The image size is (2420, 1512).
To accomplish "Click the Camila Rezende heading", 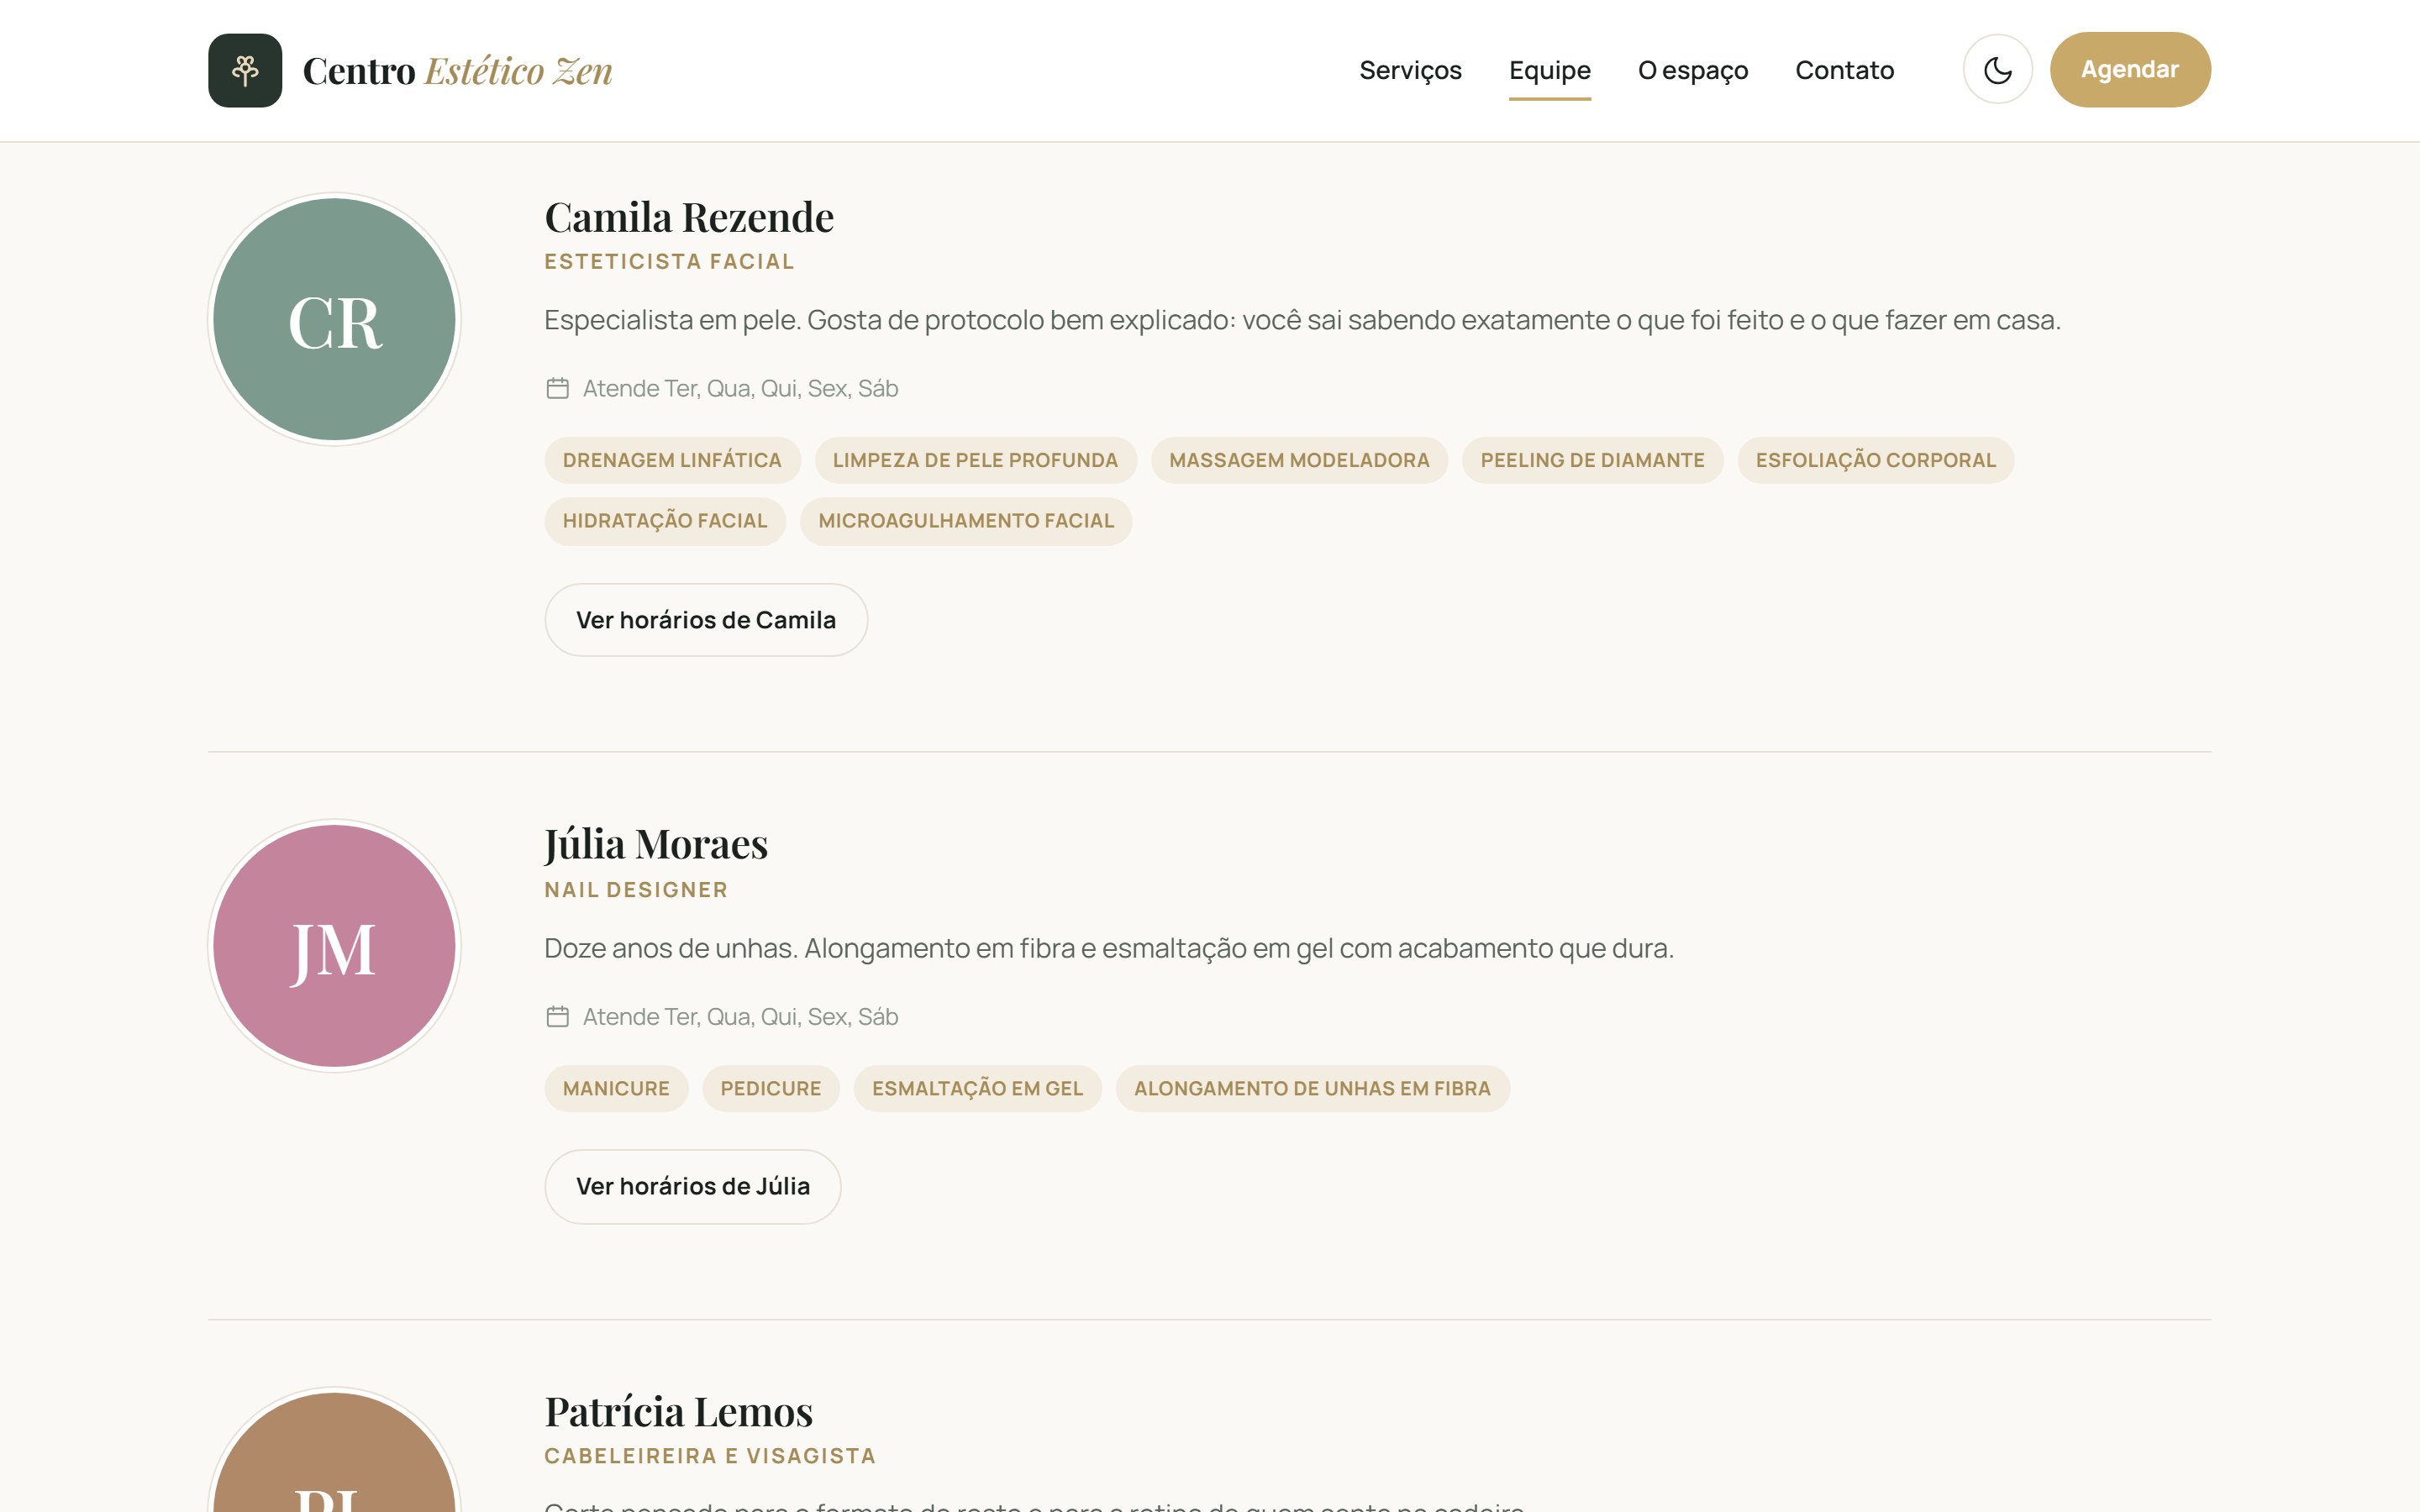I will [689, 217].
